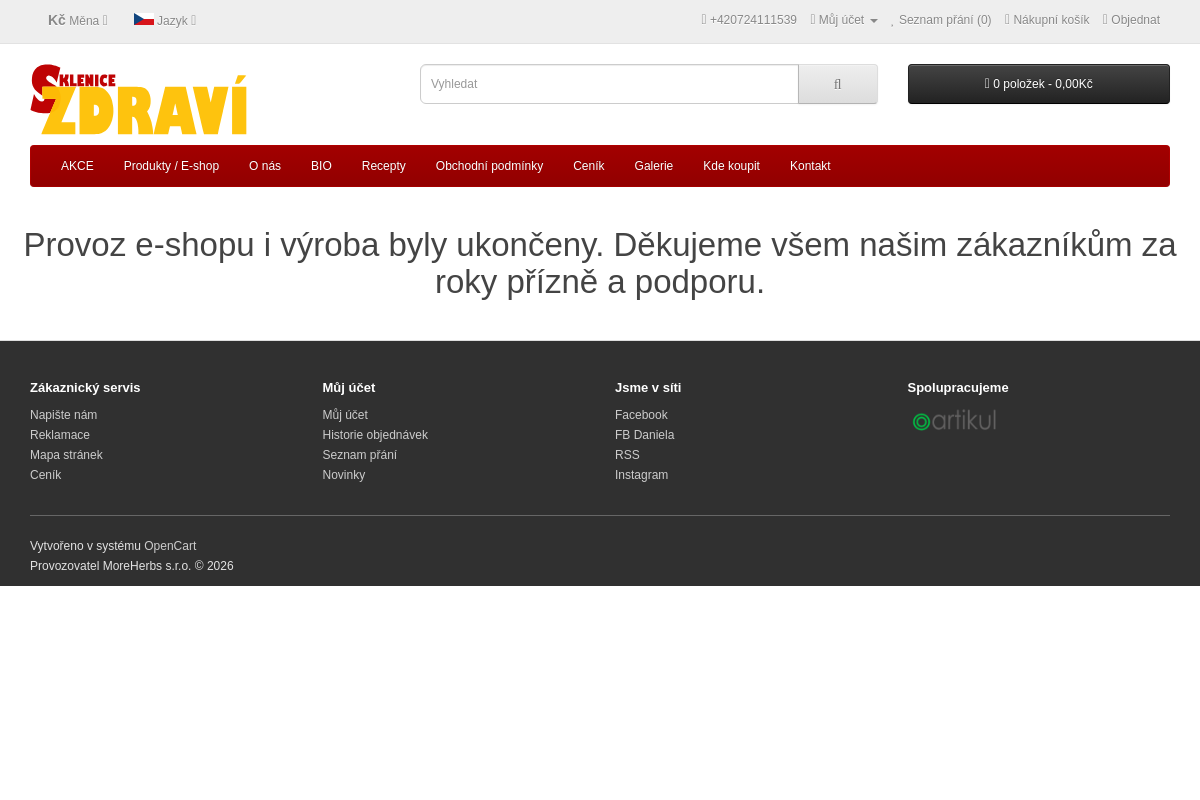
Task: Open the OpenCart link
Action: click(170, 546)
